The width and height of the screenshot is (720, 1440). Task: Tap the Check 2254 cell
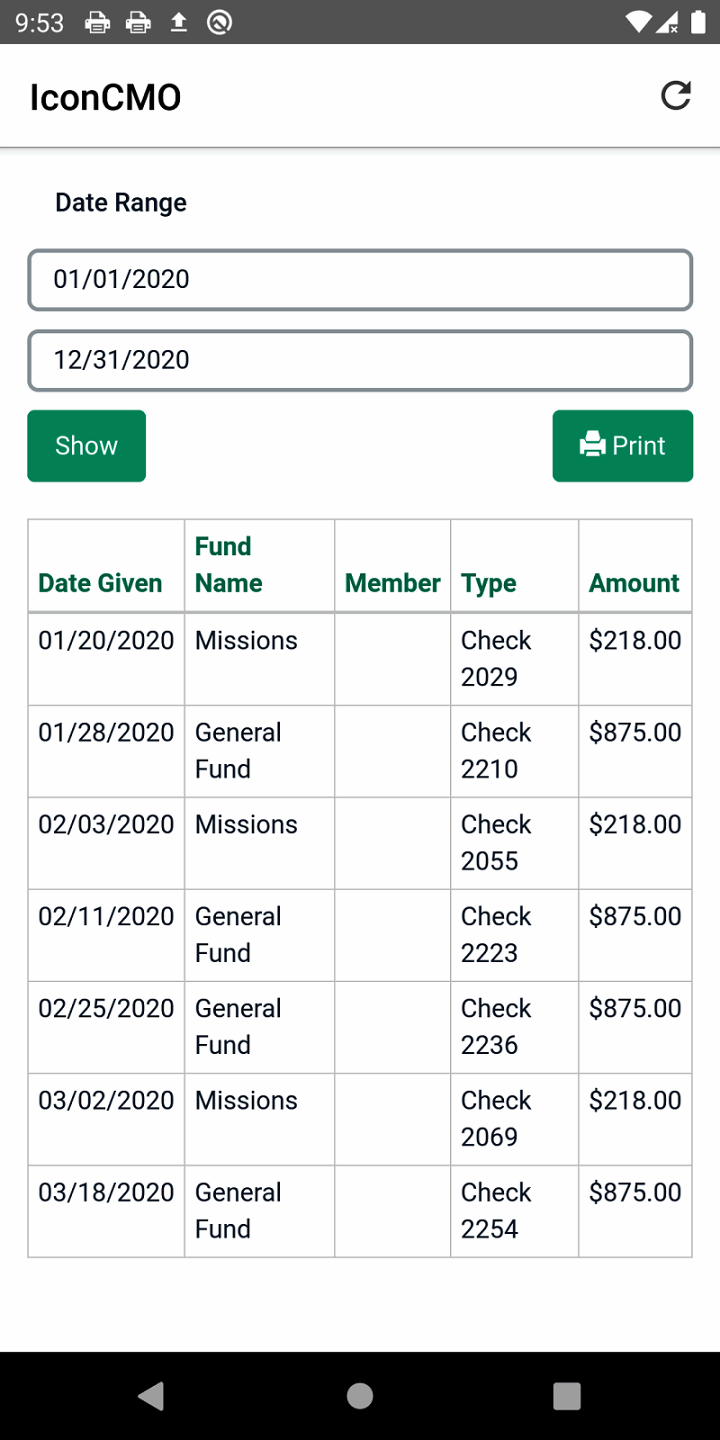[496, 1210]
